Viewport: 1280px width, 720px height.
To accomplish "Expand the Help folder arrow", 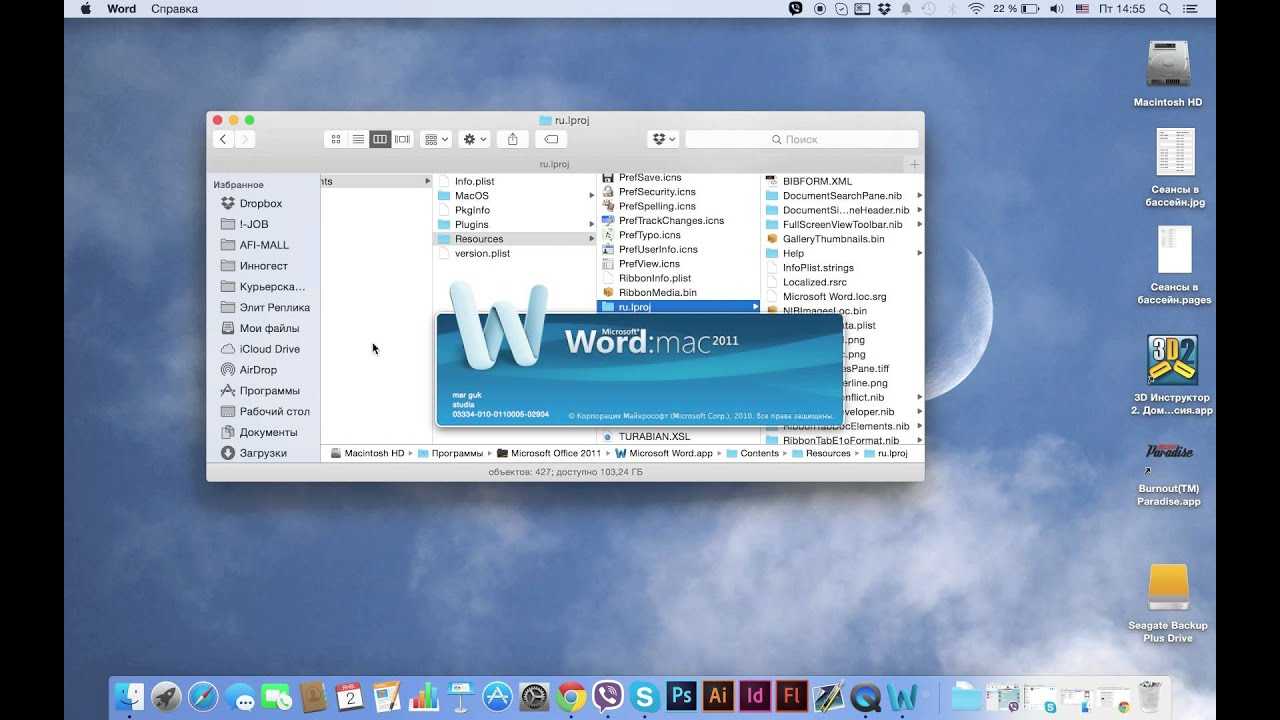I will (919, 254).
